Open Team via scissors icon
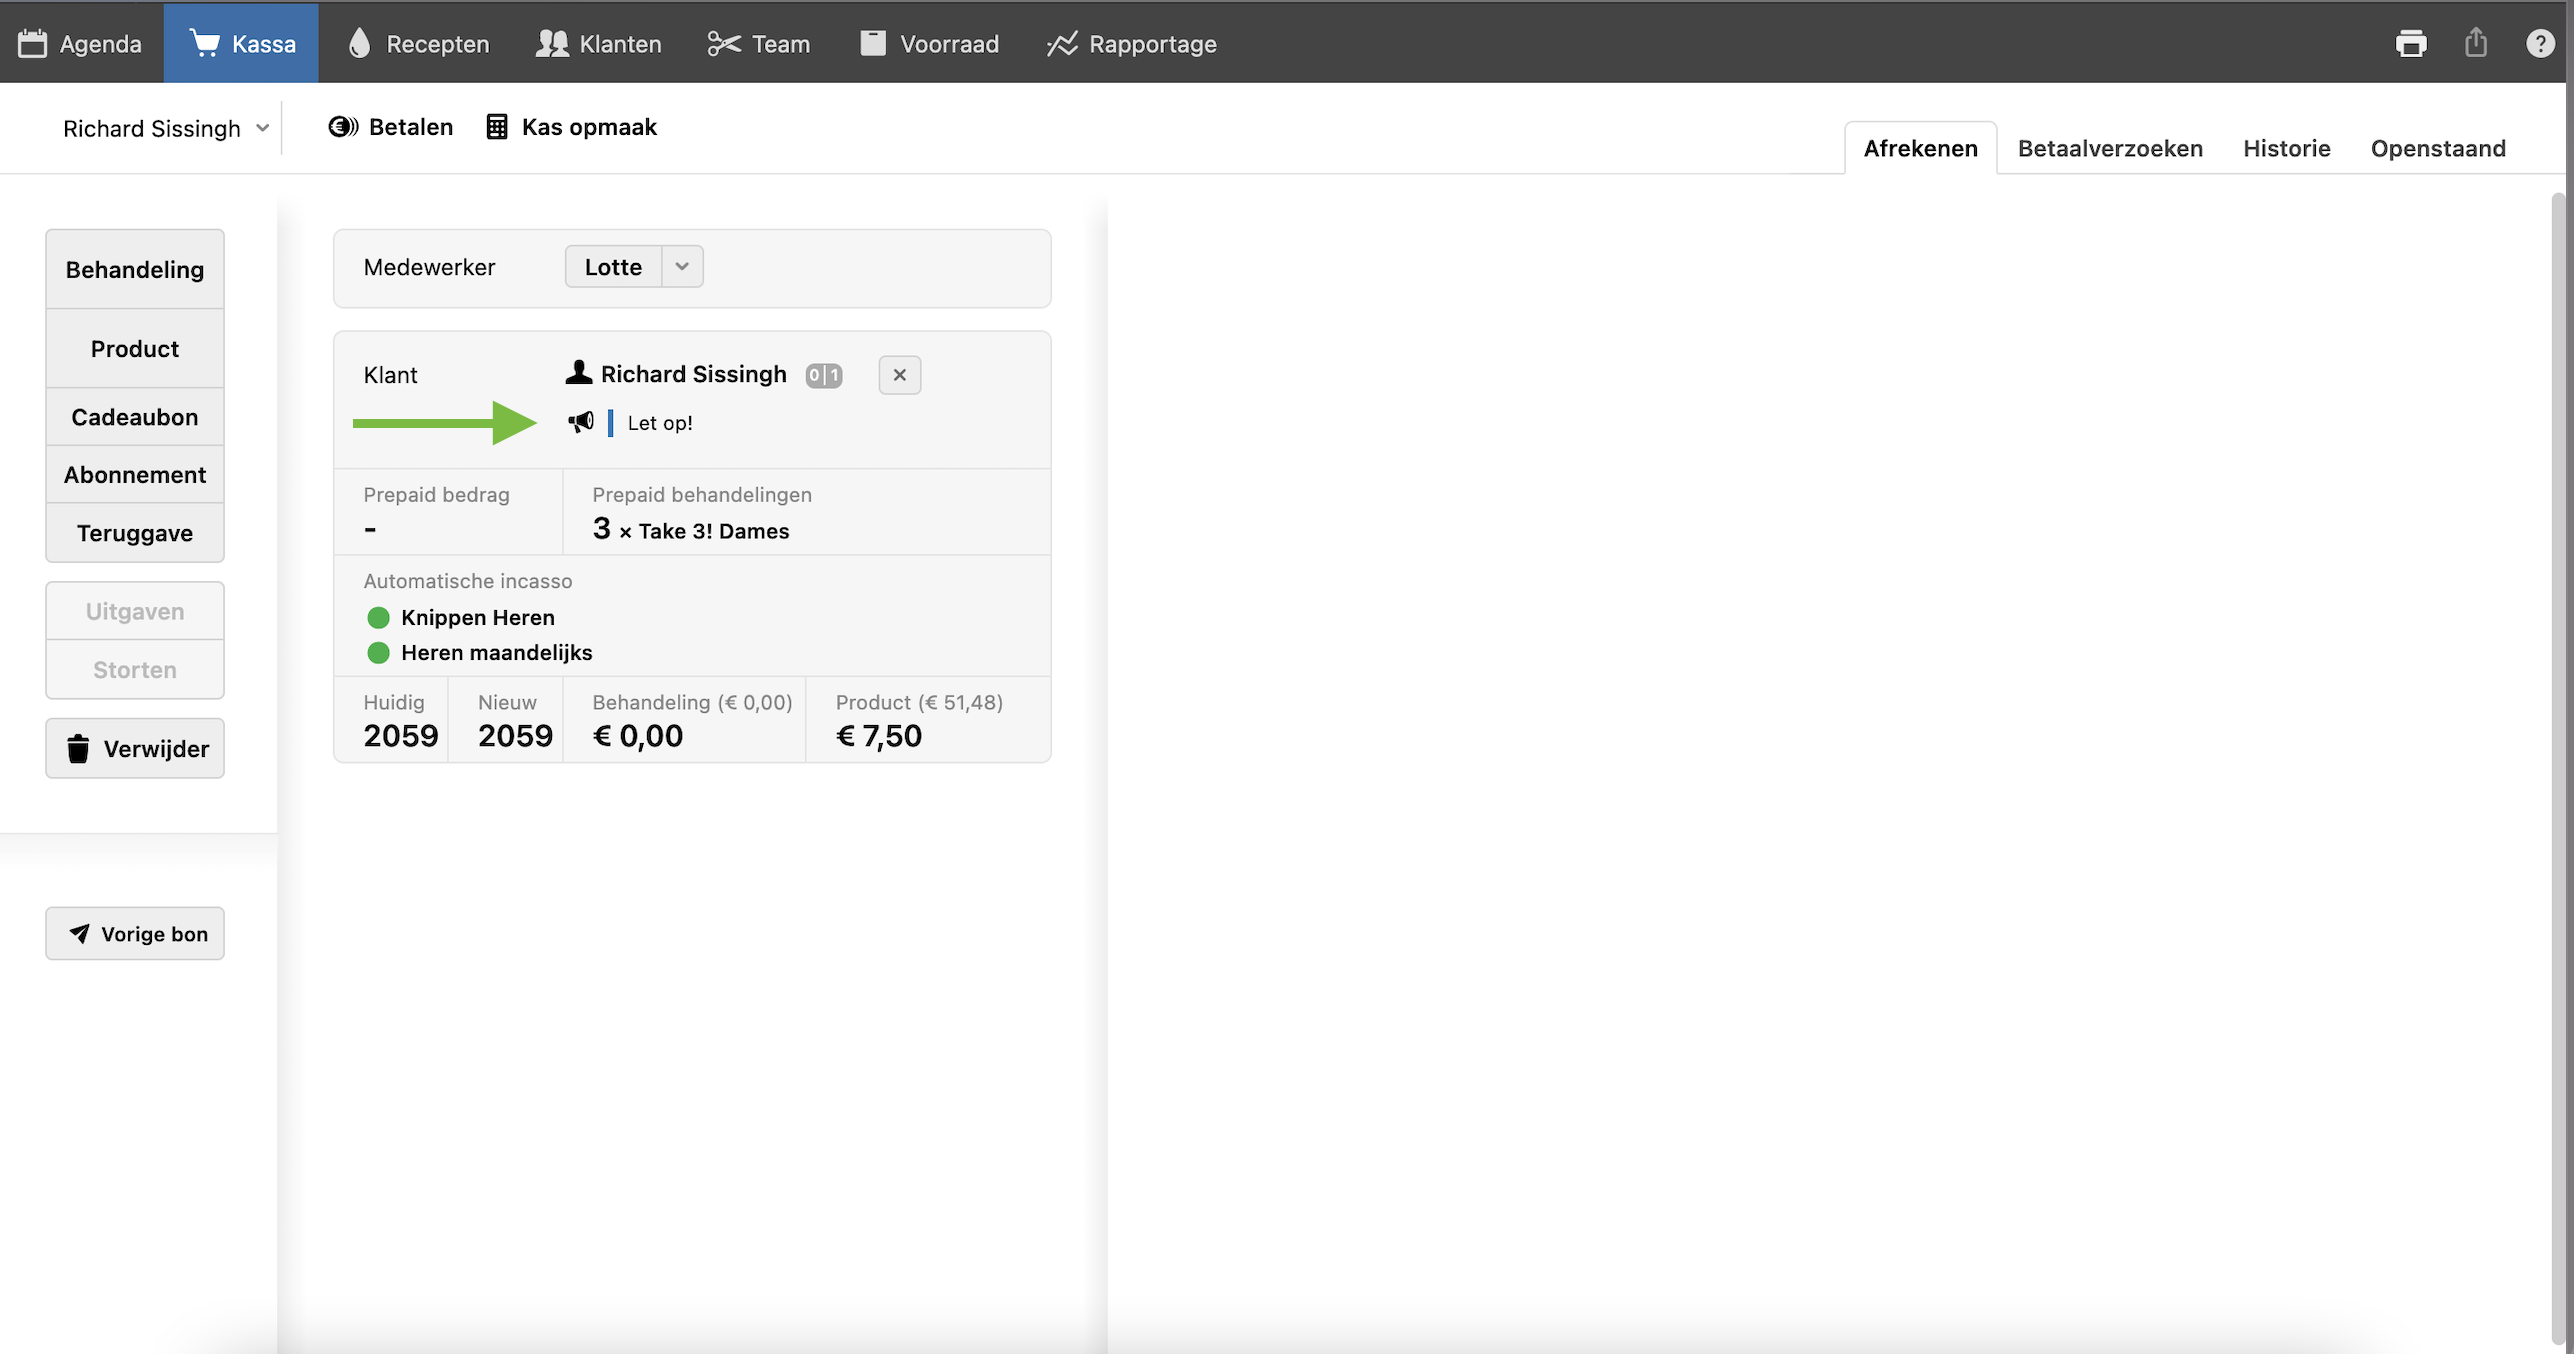This screenshot has width=2574, height=1354. pos(723,43)
